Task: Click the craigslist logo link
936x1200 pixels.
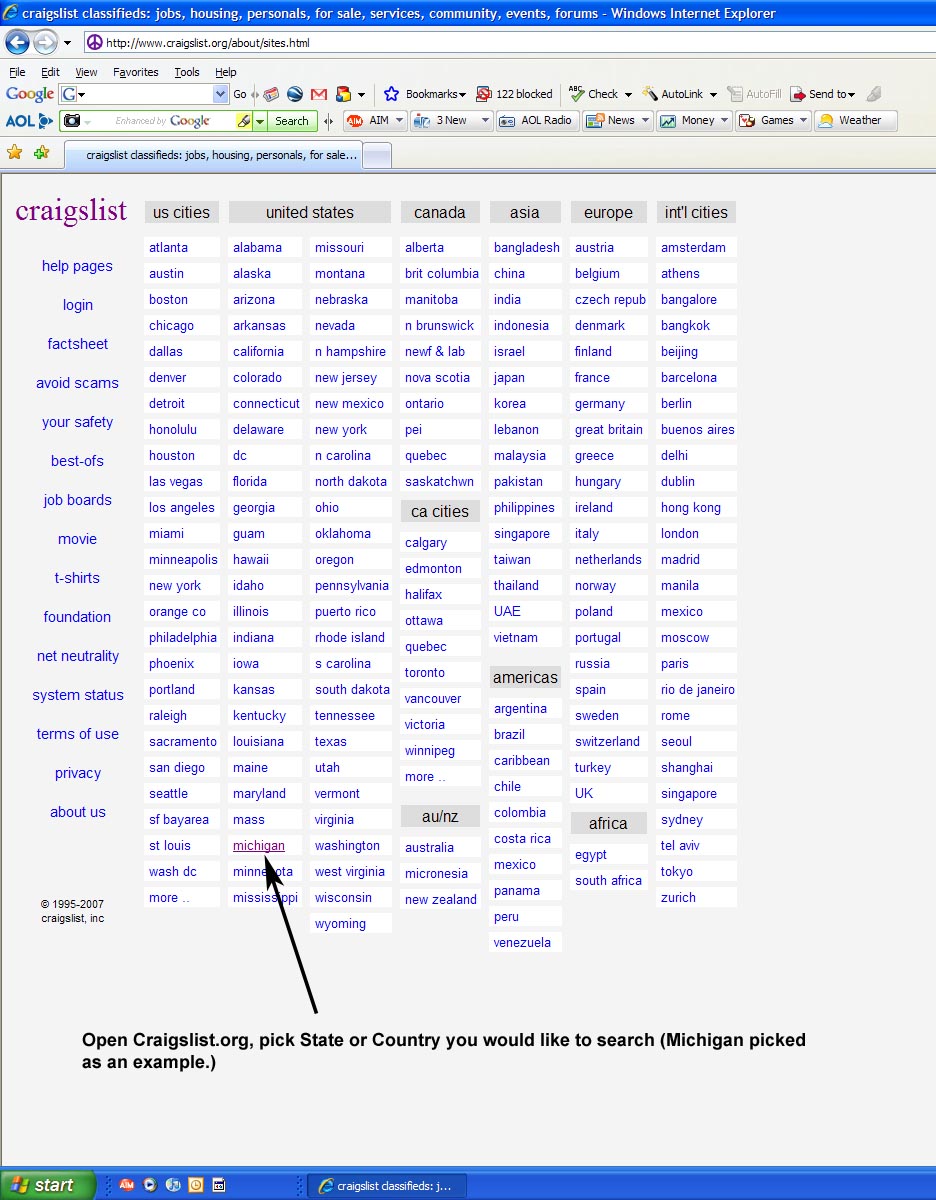Action: coord(71,211)
